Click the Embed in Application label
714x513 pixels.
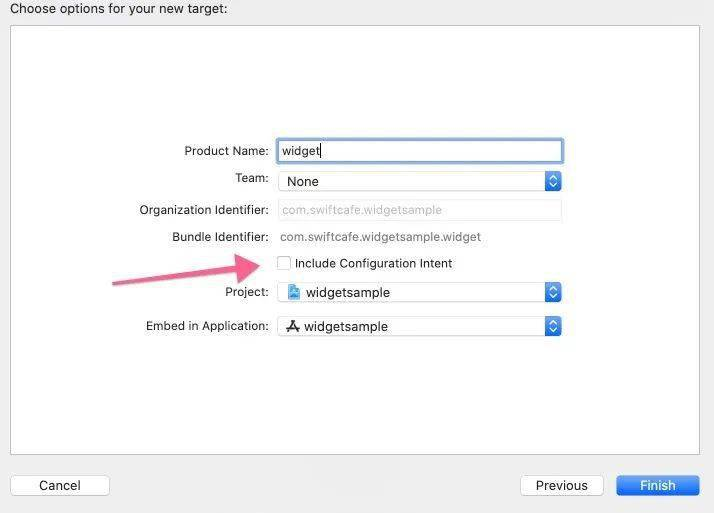coord(207,326)
